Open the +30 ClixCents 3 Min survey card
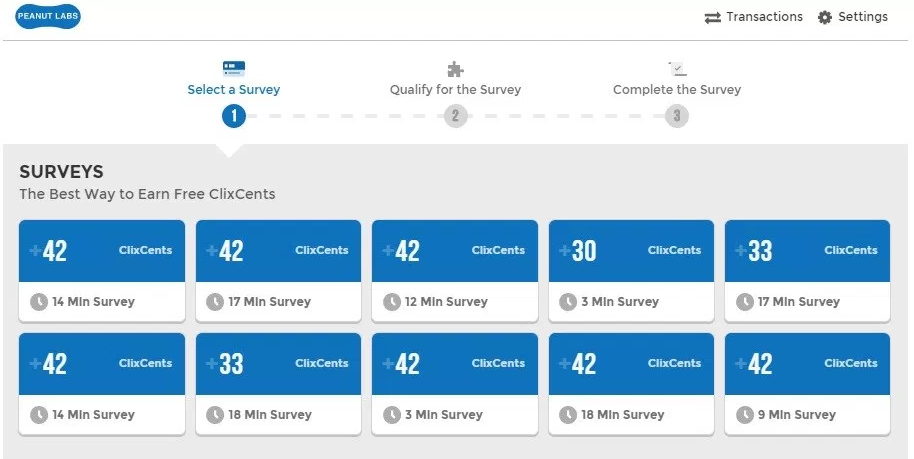 pos(631,271)
